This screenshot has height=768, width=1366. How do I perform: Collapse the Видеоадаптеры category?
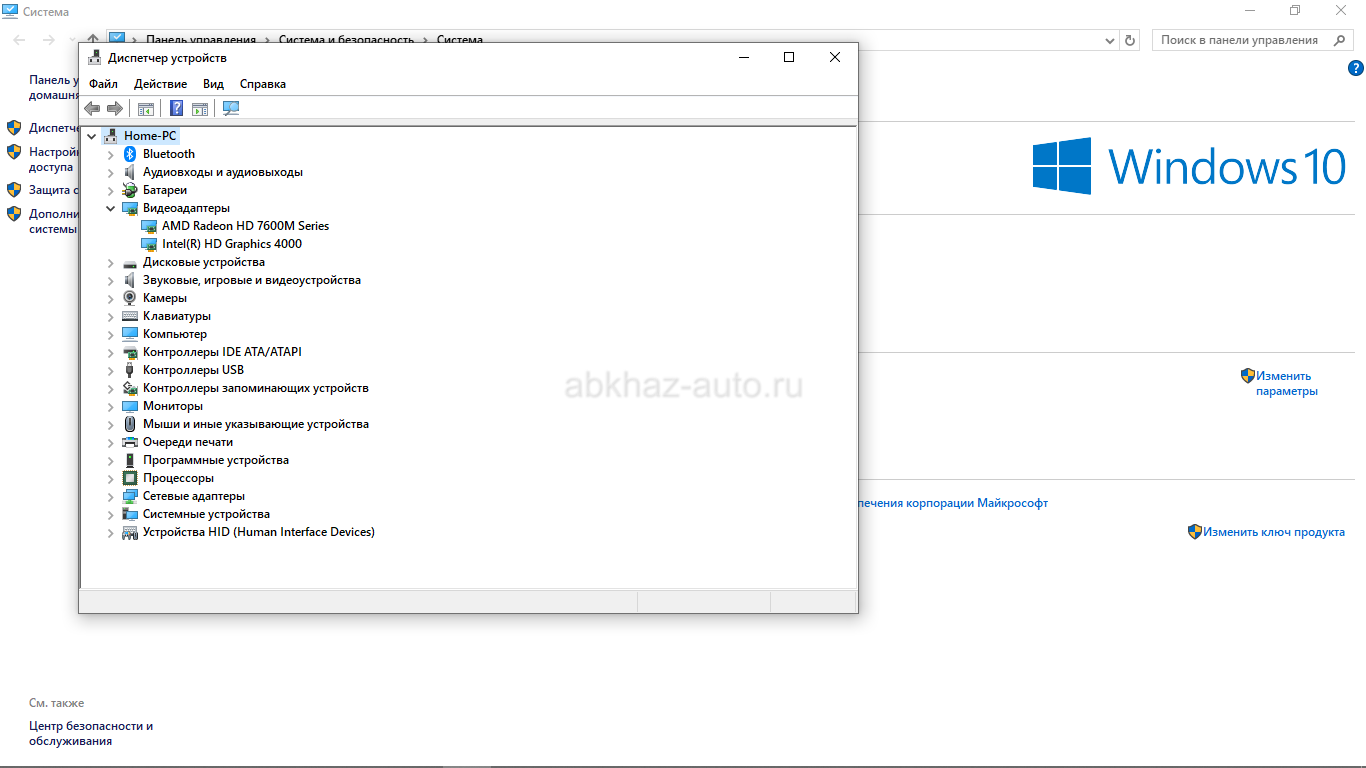point(111,208)
